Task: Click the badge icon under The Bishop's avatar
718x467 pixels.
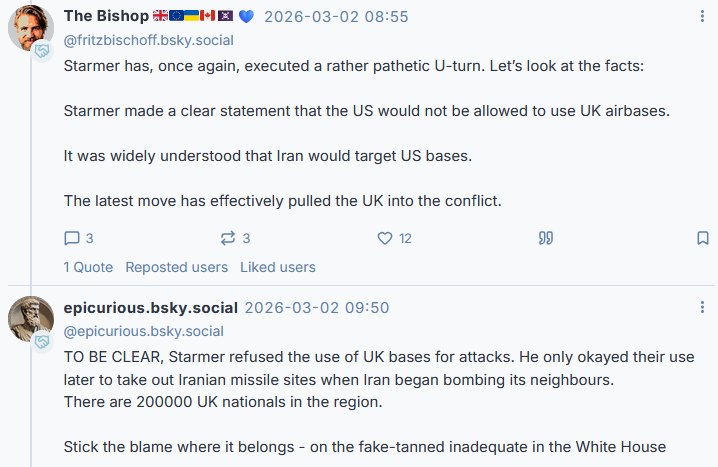Action: (x=43, y=50)
